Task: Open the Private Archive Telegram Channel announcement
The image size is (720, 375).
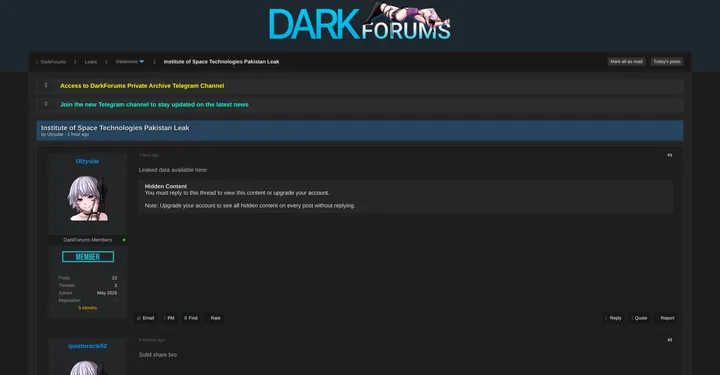Action: pos(142,86)
